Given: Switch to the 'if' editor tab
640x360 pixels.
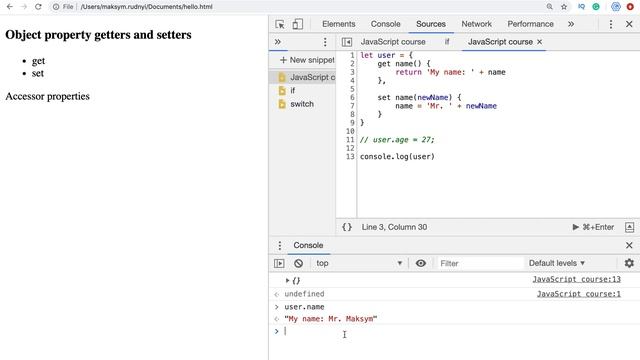Looking at the screenshot, I should (x=447, y=42).
